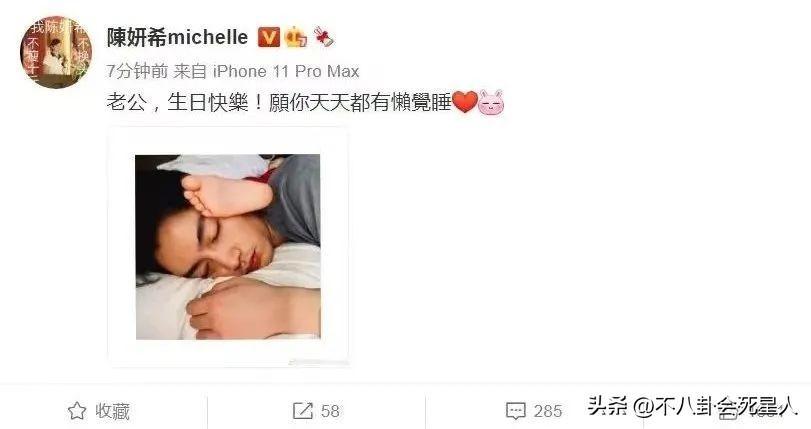Click the repost arrow icon
Image resolution: width=811 pixels, height=429 pixels.
(303, 411)
